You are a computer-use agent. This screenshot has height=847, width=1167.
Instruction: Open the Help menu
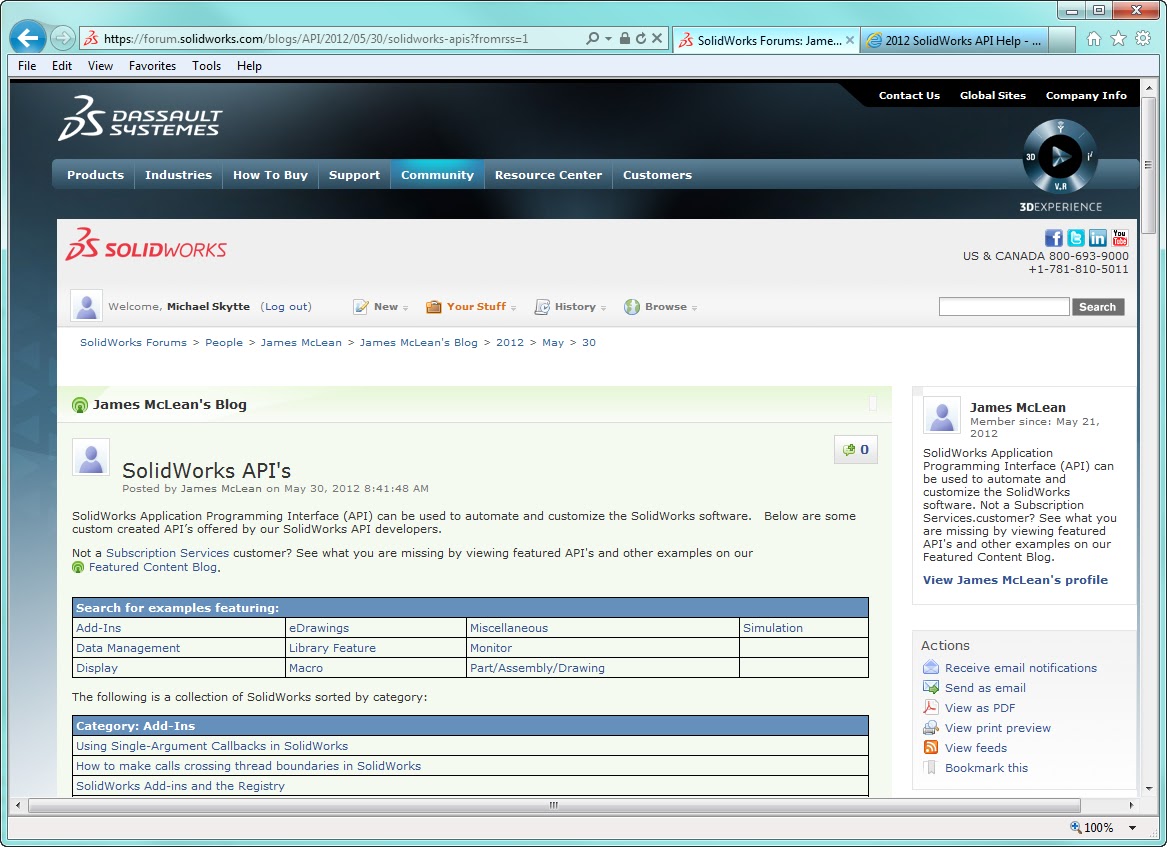(249, 65)
